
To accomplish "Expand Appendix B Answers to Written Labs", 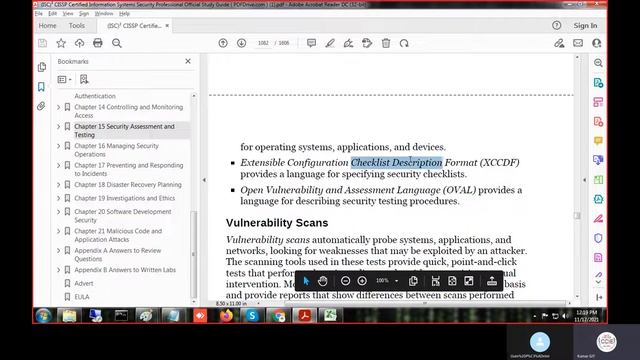I will coord(58,270).
